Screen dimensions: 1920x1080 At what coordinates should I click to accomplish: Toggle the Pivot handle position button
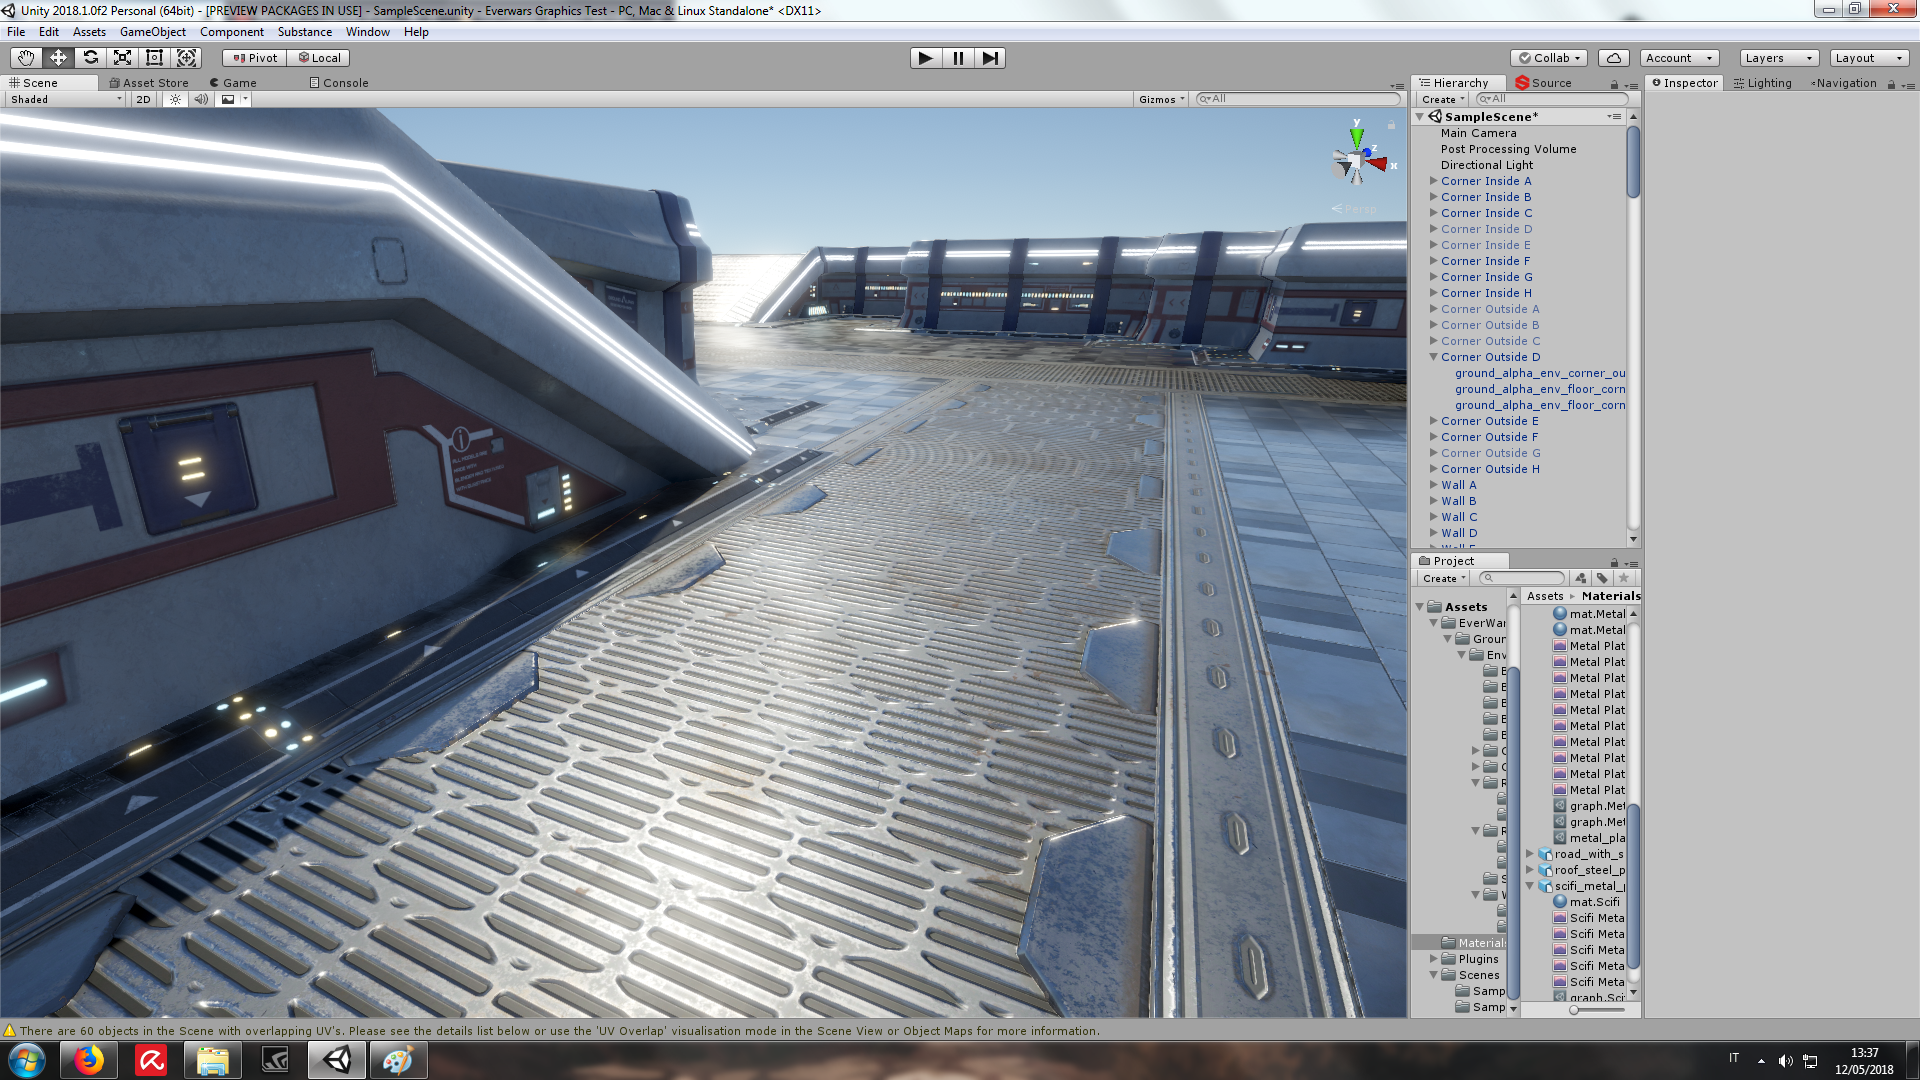click(x=255, y=58)
